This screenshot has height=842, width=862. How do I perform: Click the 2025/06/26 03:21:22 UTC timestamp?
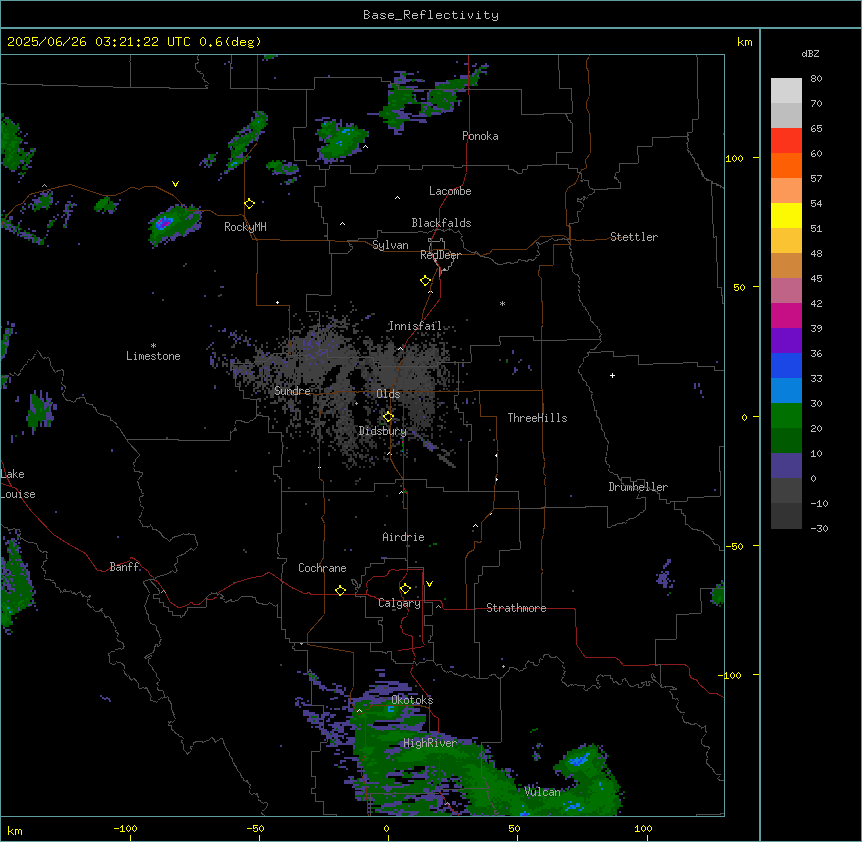tap(99, 42)
